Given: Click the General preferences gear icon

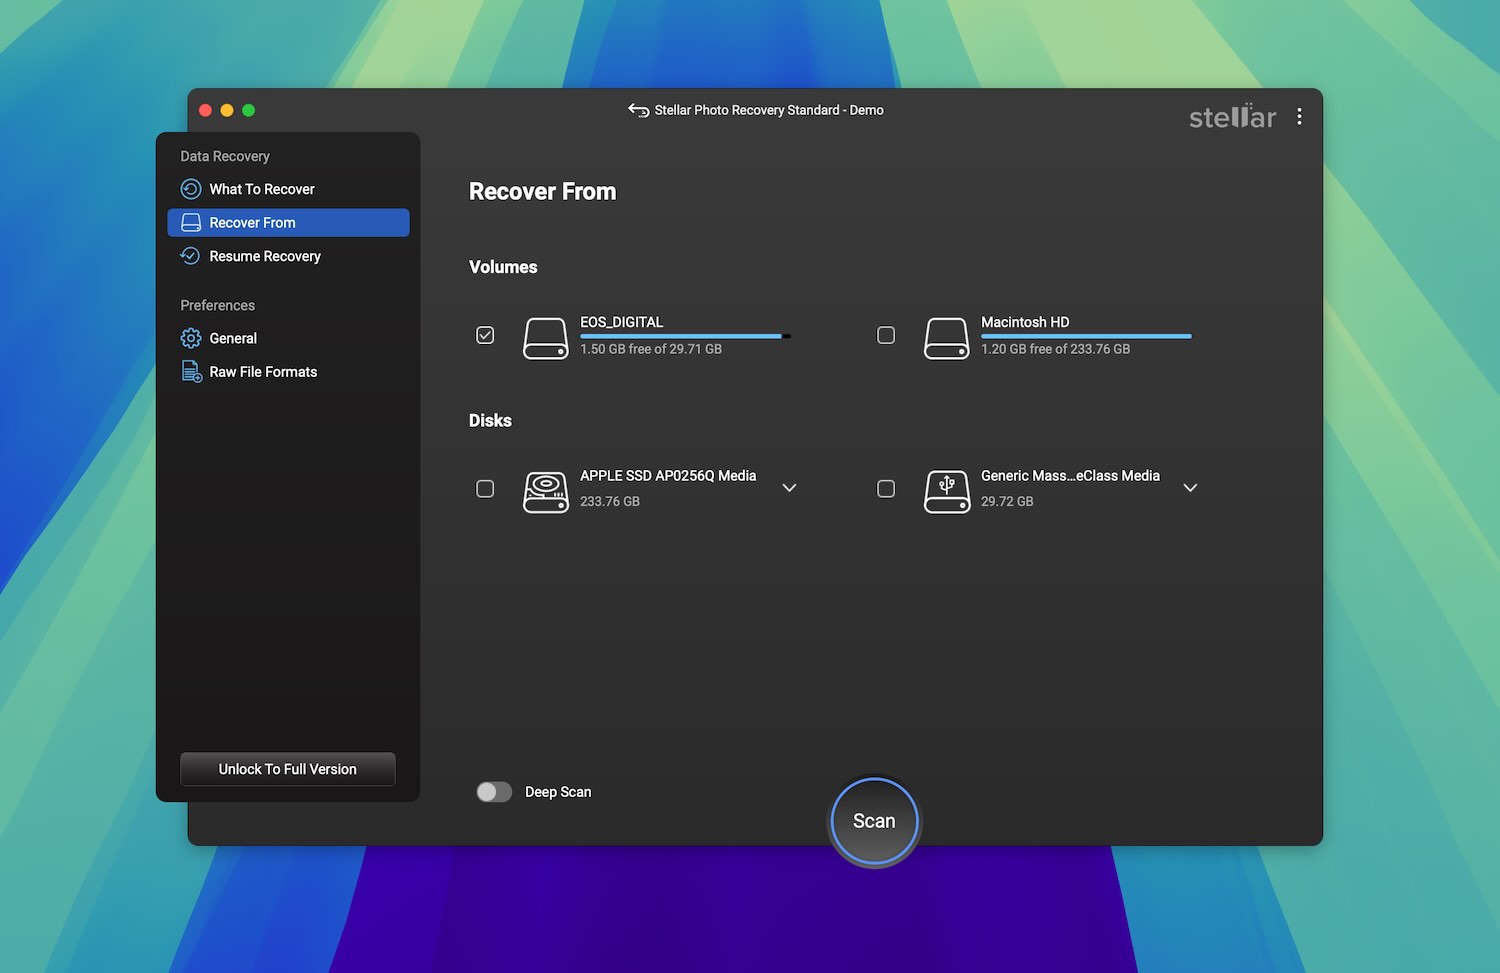Looking at the screenshot, I should [190, 338].
